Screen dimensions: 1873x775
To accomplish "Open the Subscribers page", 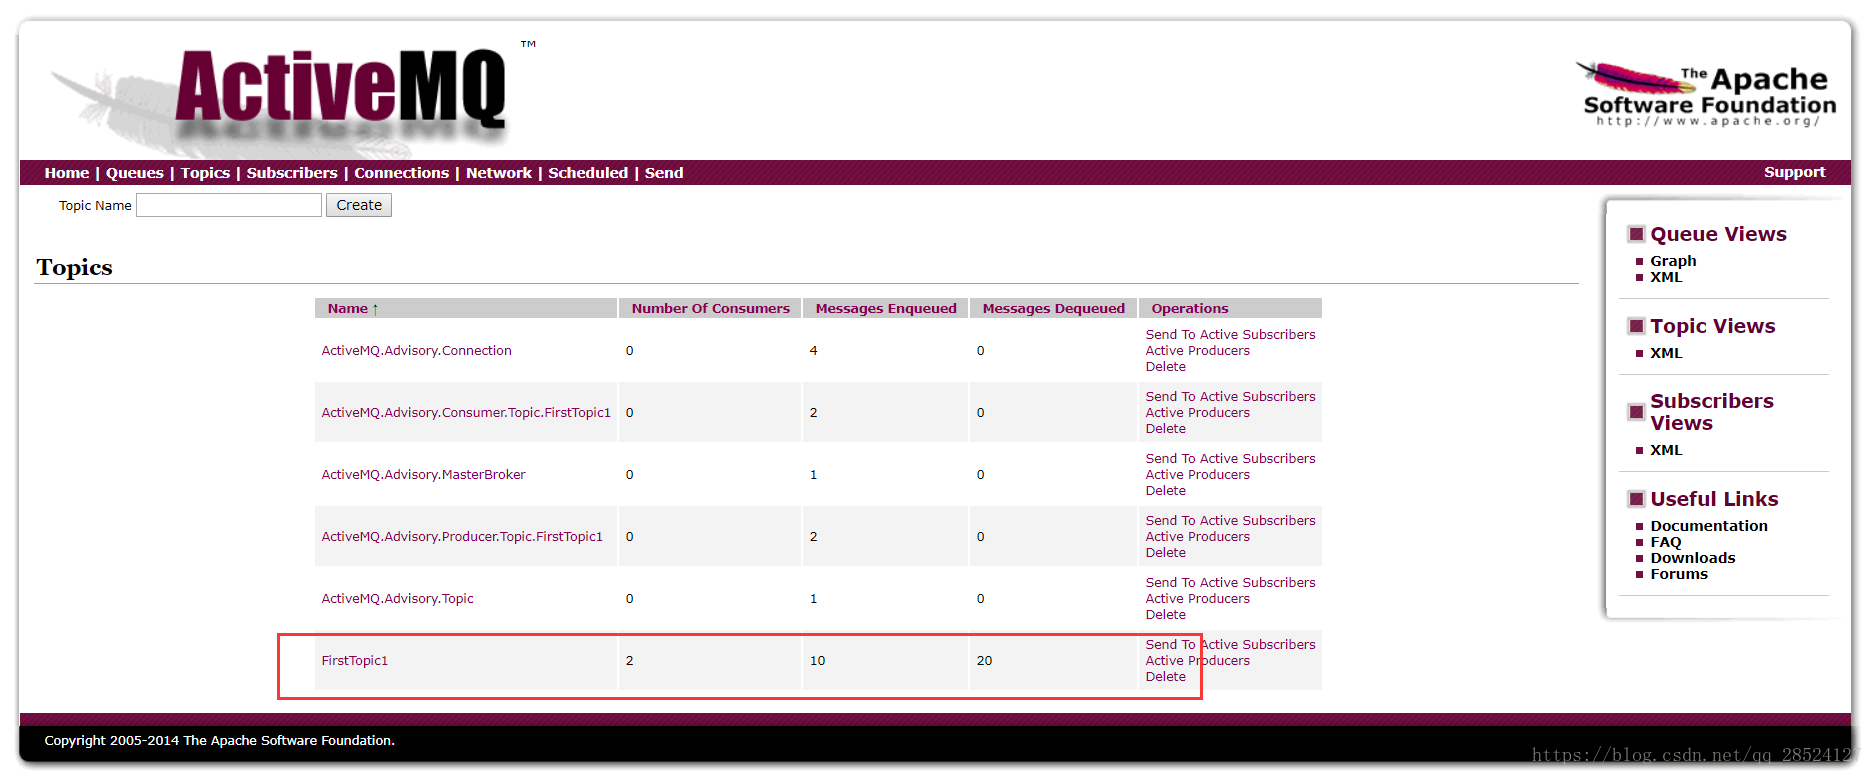I will pos(292,173).
